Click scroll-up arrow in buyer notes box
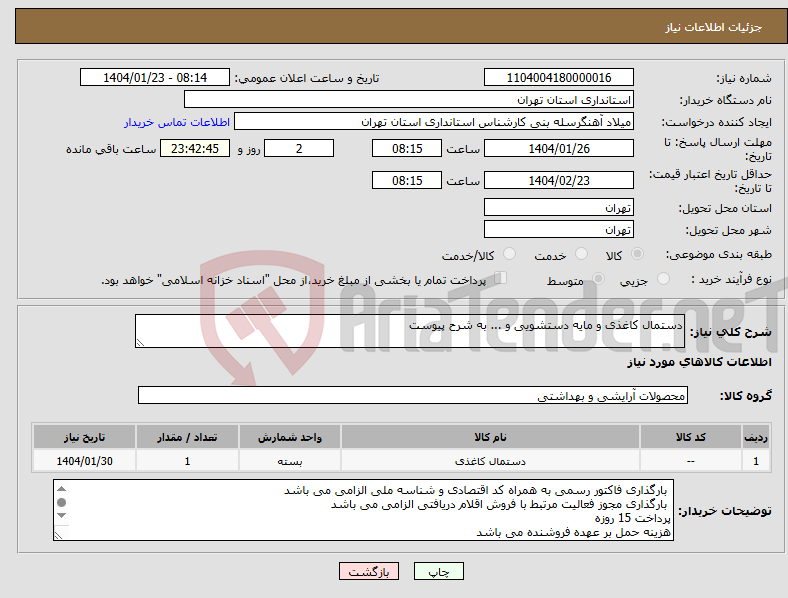788x598 pixels. [61, 489]
